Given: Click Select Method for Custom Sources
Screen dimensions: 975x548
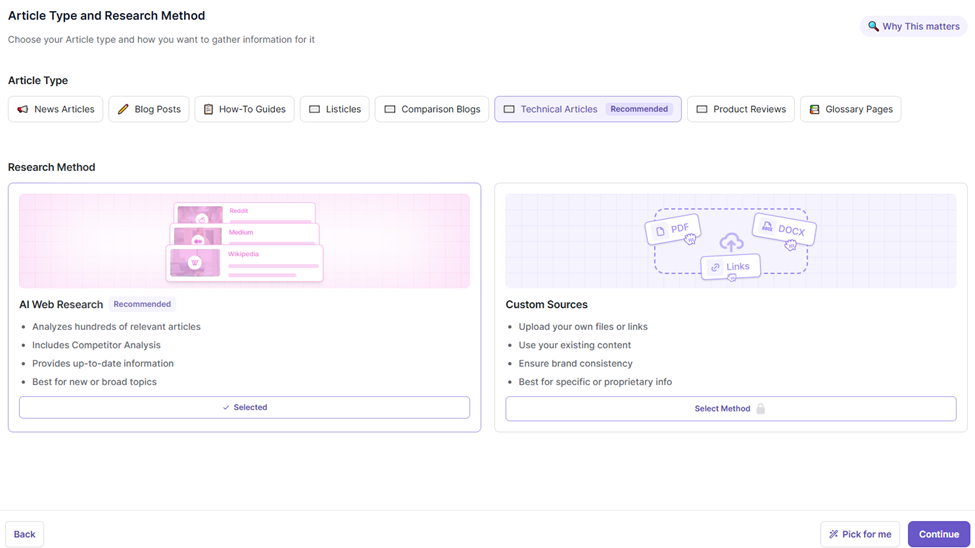Looking at the screenshot, I should pos(731,409).
